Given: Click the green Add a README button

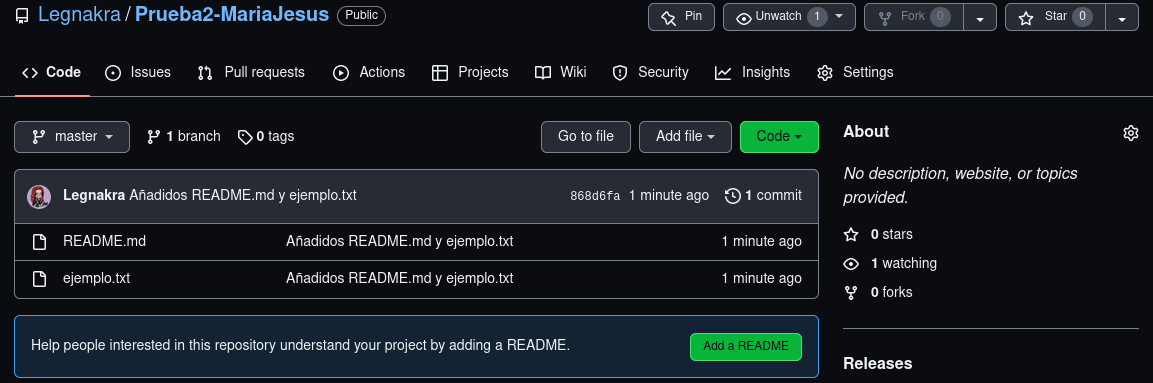Looking at the screenshot, I should [746, 347].
